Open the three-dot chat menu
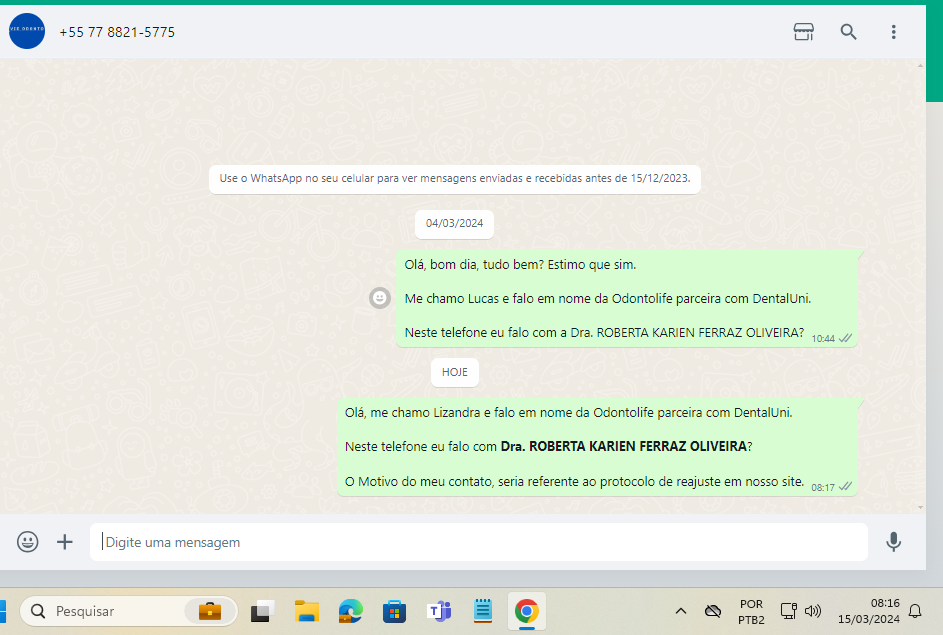The height and width of the screenshot is (635, 943). [x=893, y=32]
